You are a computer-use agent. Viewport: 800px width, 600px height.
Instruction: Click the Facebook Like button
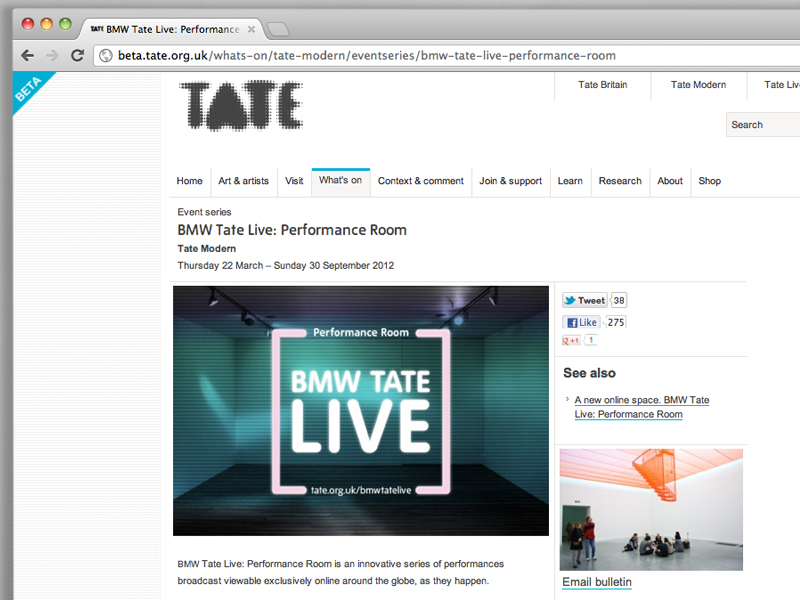pos(581,322)
